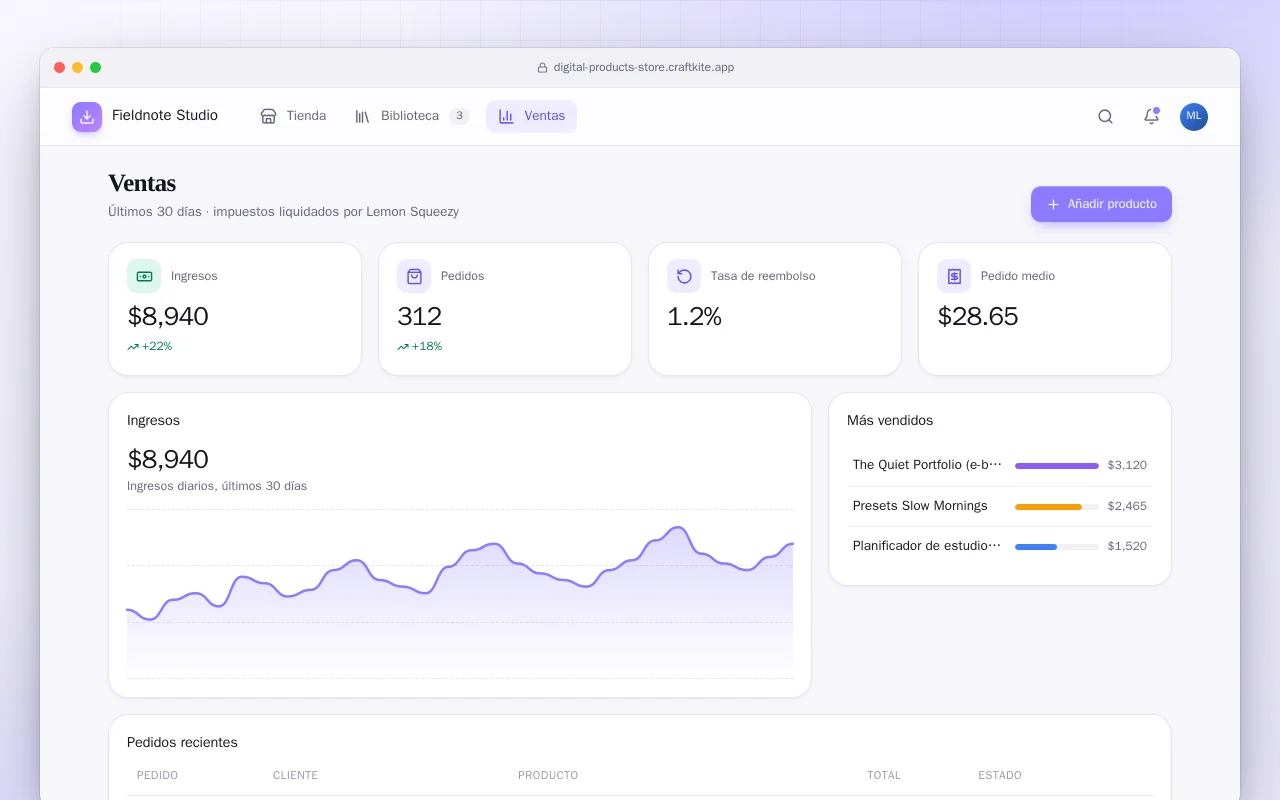This screenshot has height=800, width=1280.
Task: Click the +22% trend arrow icon
Action: point(133,347)
